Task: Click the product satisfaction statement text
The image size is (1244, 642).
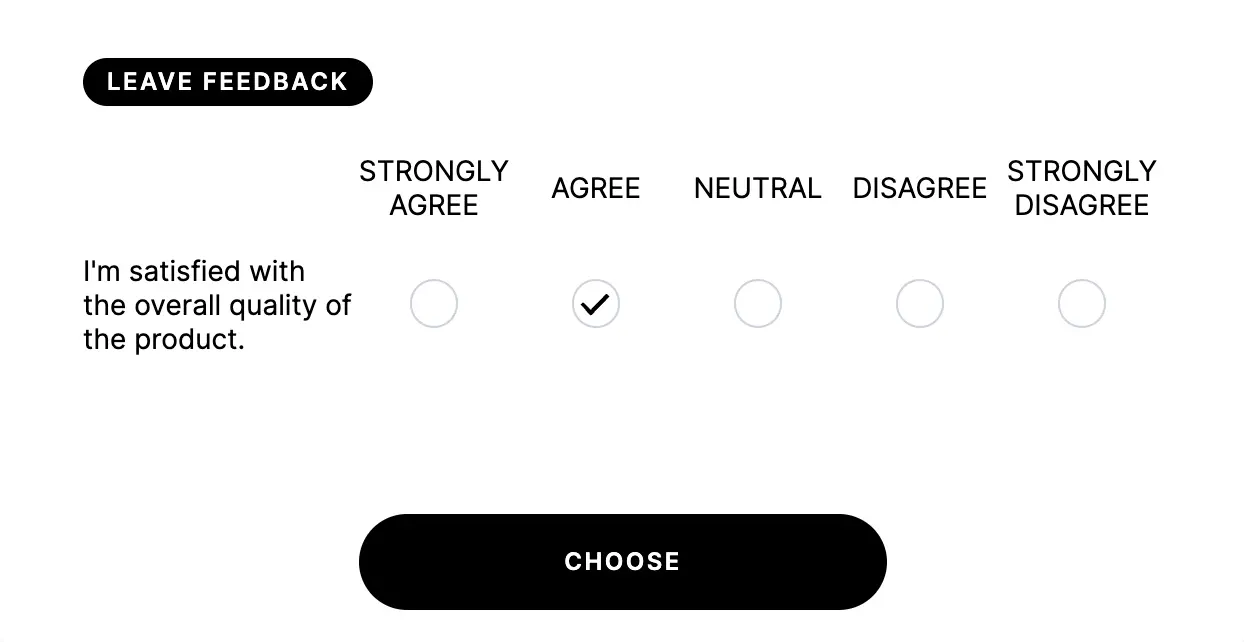Action: point(217,305)
